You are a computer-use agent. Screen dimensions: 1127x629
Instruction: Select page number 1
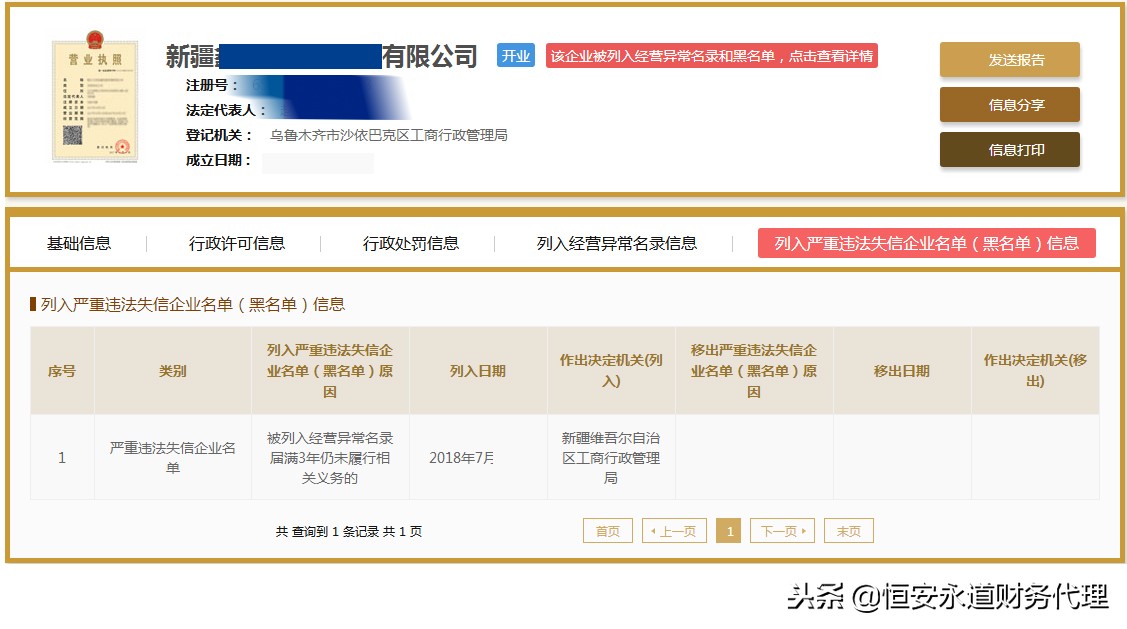click(x=729, y=530)
